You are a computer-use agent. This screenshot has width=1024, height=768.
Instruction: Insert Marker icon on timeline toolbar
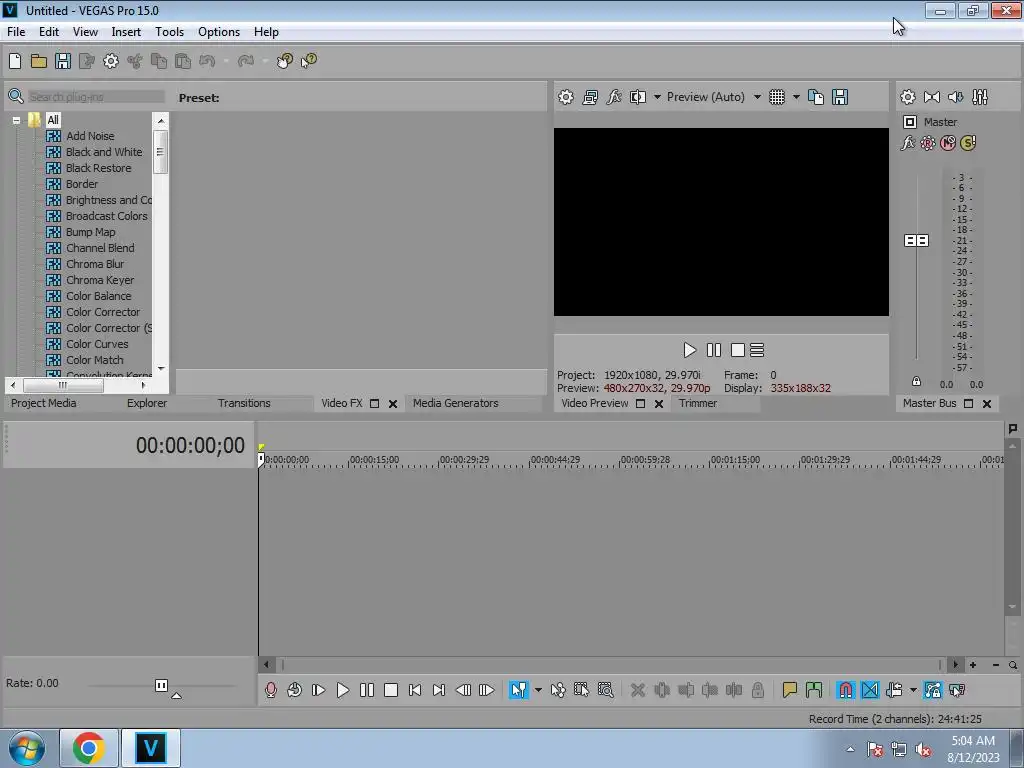[x=790, y=690]
